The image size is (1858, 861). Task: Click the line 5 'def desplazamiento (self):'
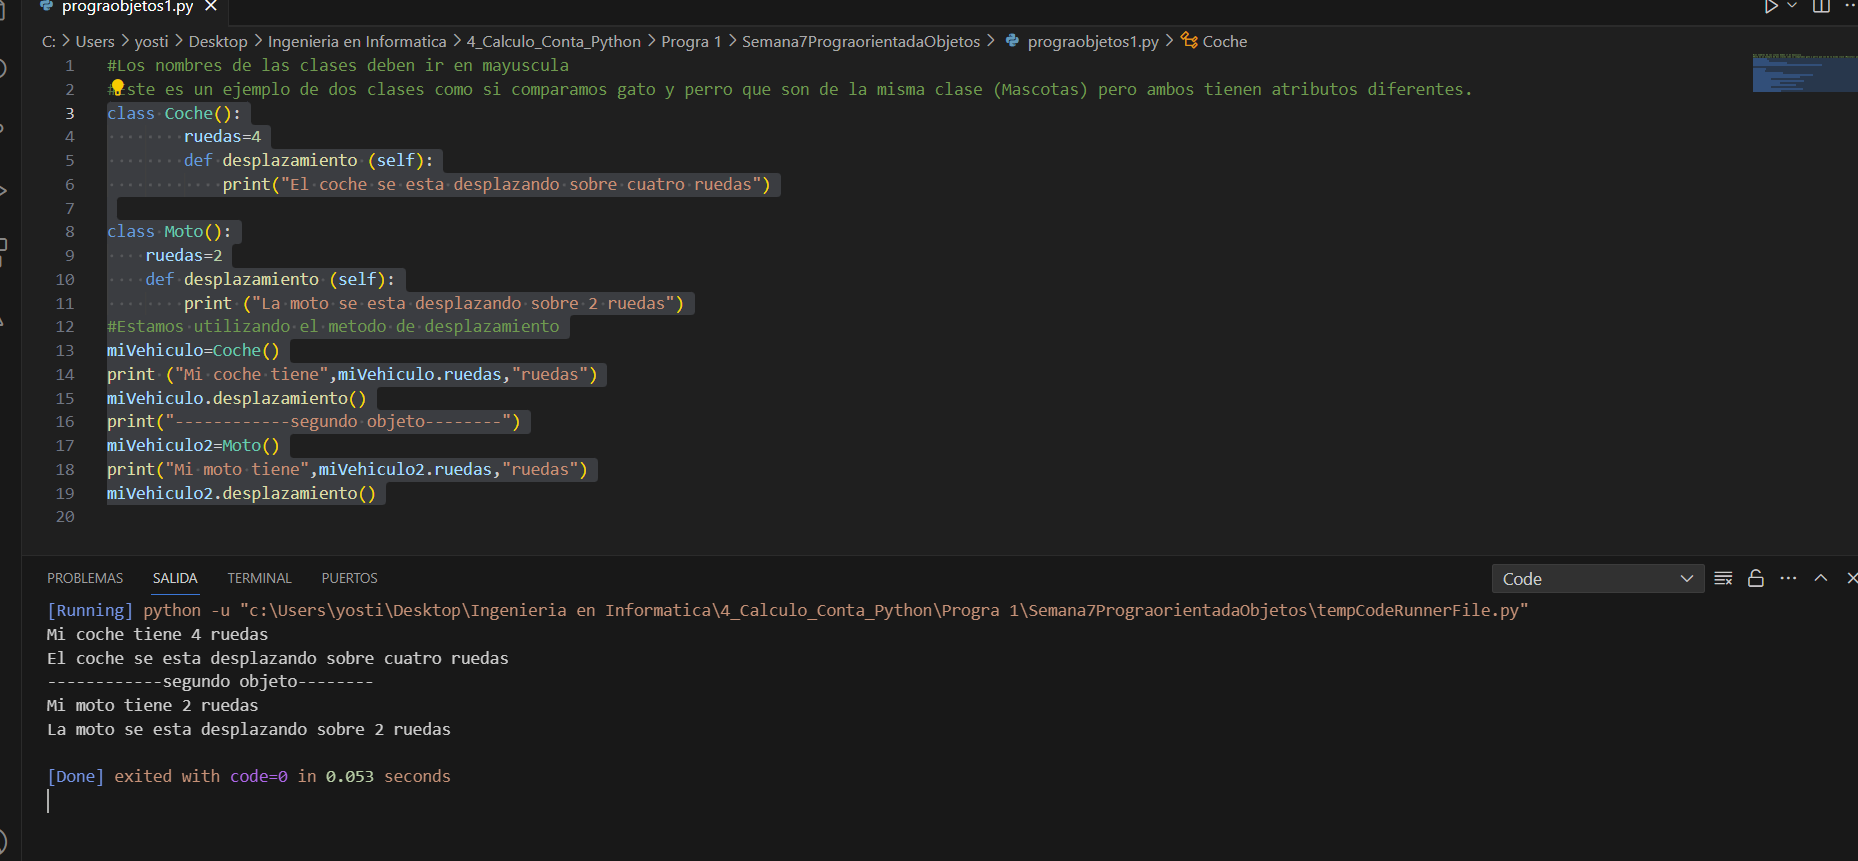click(x=309, y=160)
